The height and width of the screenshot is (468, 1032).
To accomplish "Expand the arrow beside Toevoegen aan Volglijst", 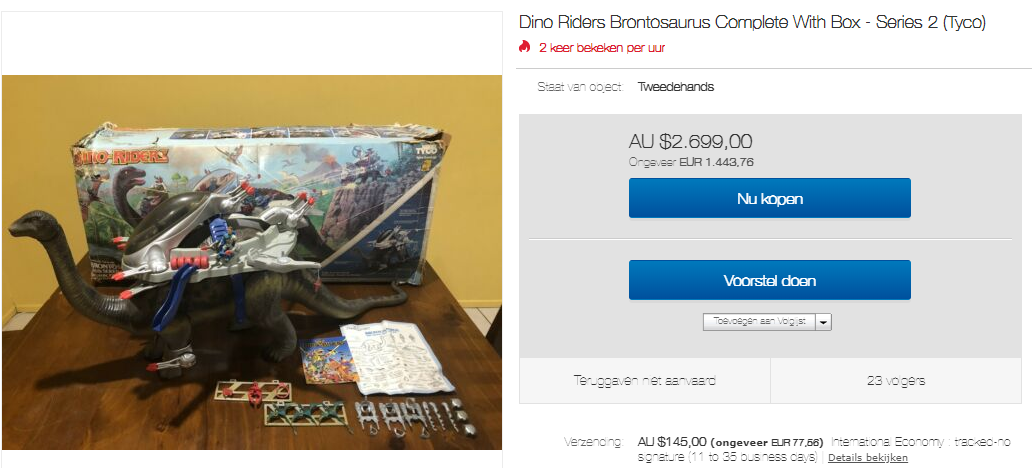I will (824, 322).
